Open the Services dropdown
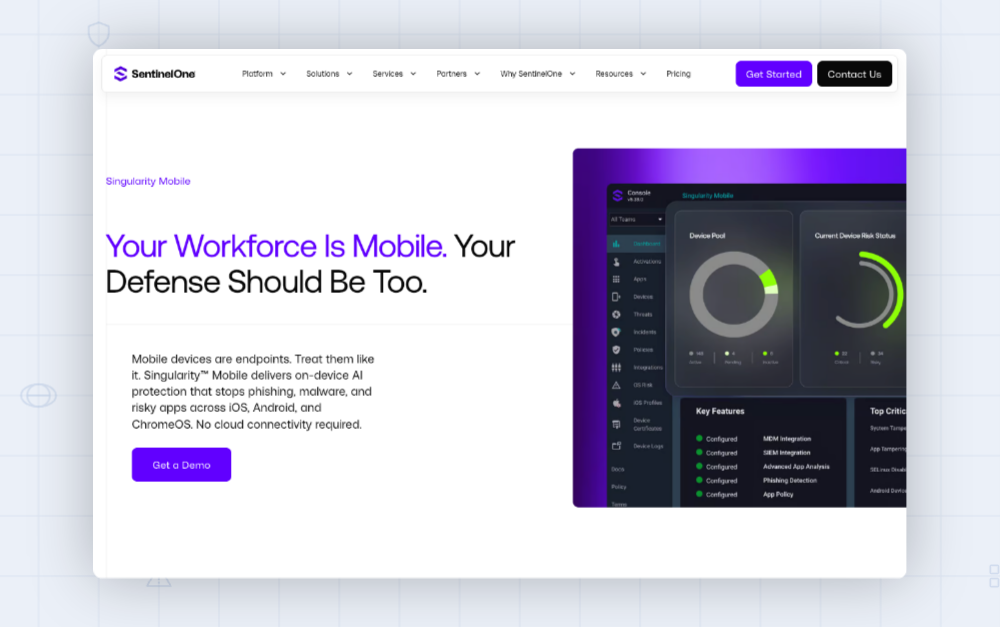The width and height of the screenshot is (1000, 627). [394, 74]
